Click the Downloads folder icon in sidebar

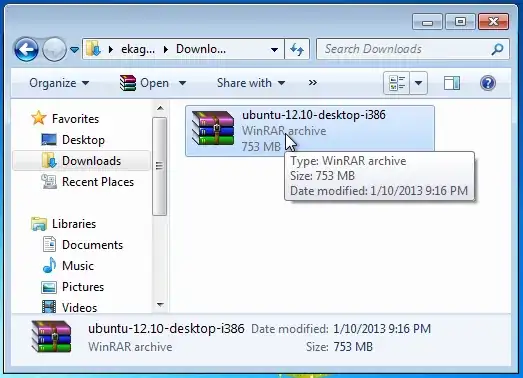click(x=49, y=160)
